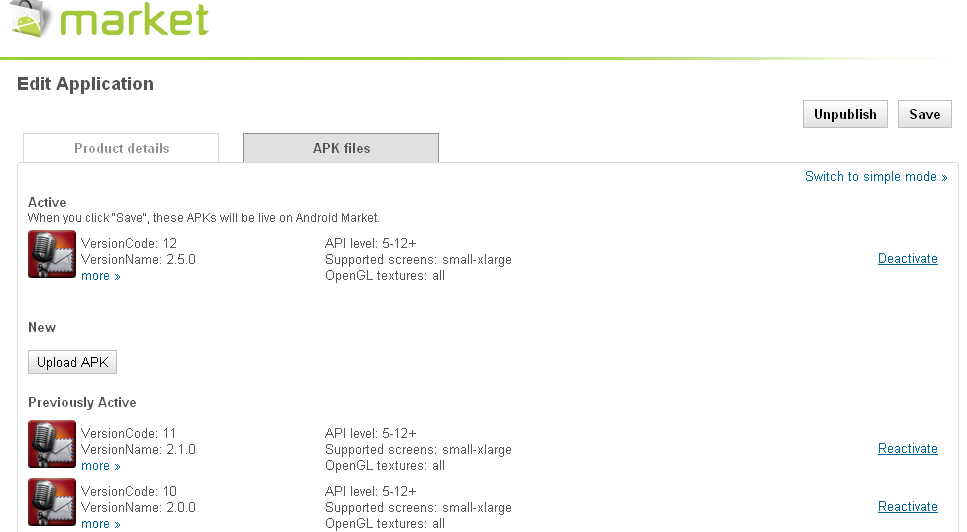Click the 'market' logo text
This screenshot has width=967, height=532.
[x=134, y=20]
